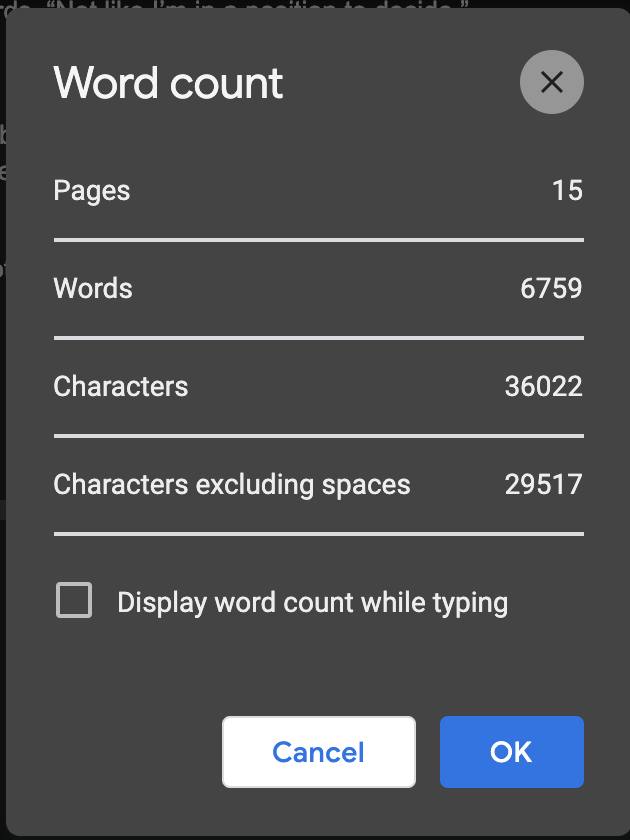
Task: Click the value 29517 for characters without spaces
Action: coord(544,484)
